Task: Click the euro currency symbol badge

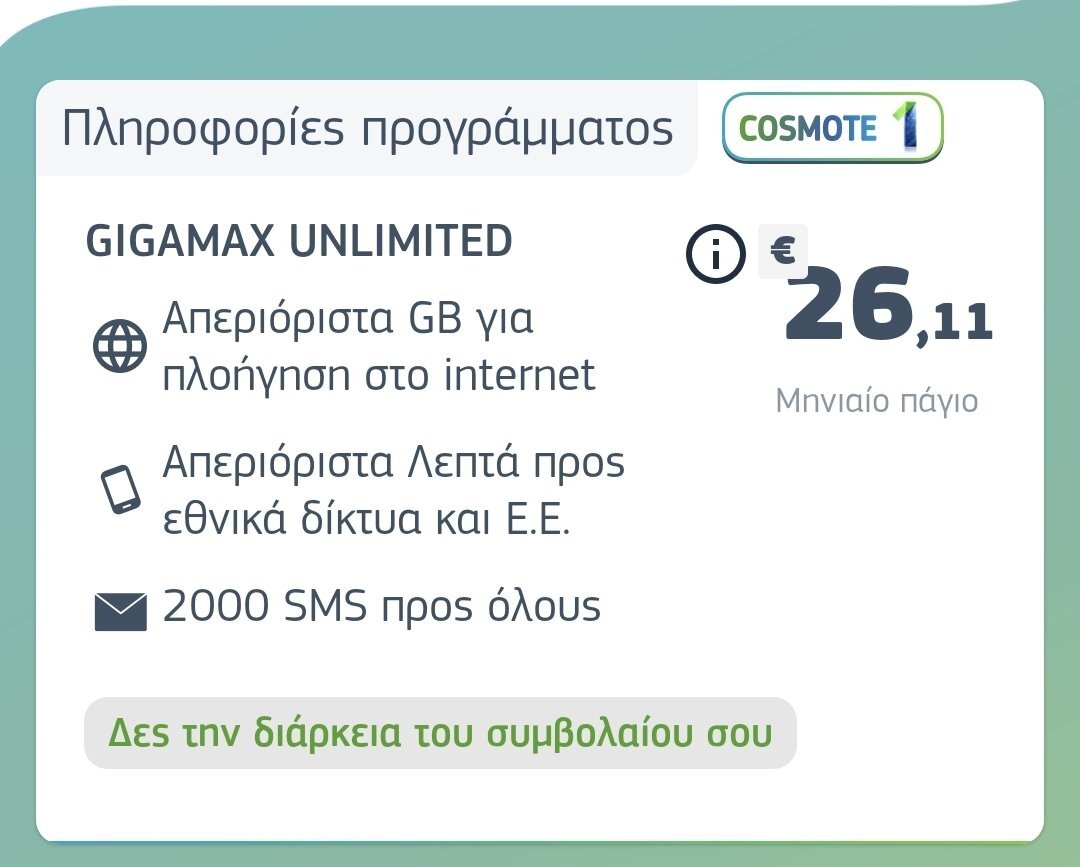Action: point(782,251)
